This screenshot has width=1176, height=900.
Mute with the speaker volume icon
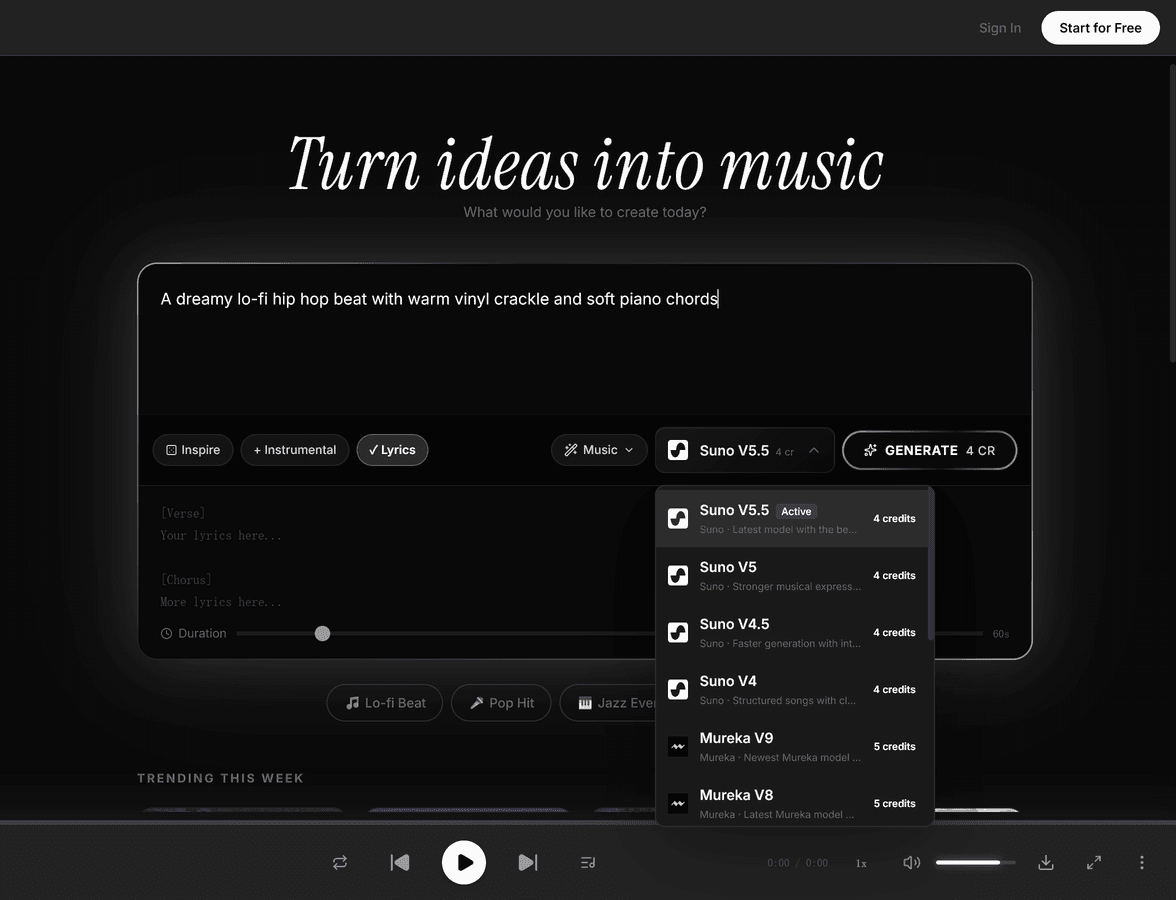pos(911,862)
